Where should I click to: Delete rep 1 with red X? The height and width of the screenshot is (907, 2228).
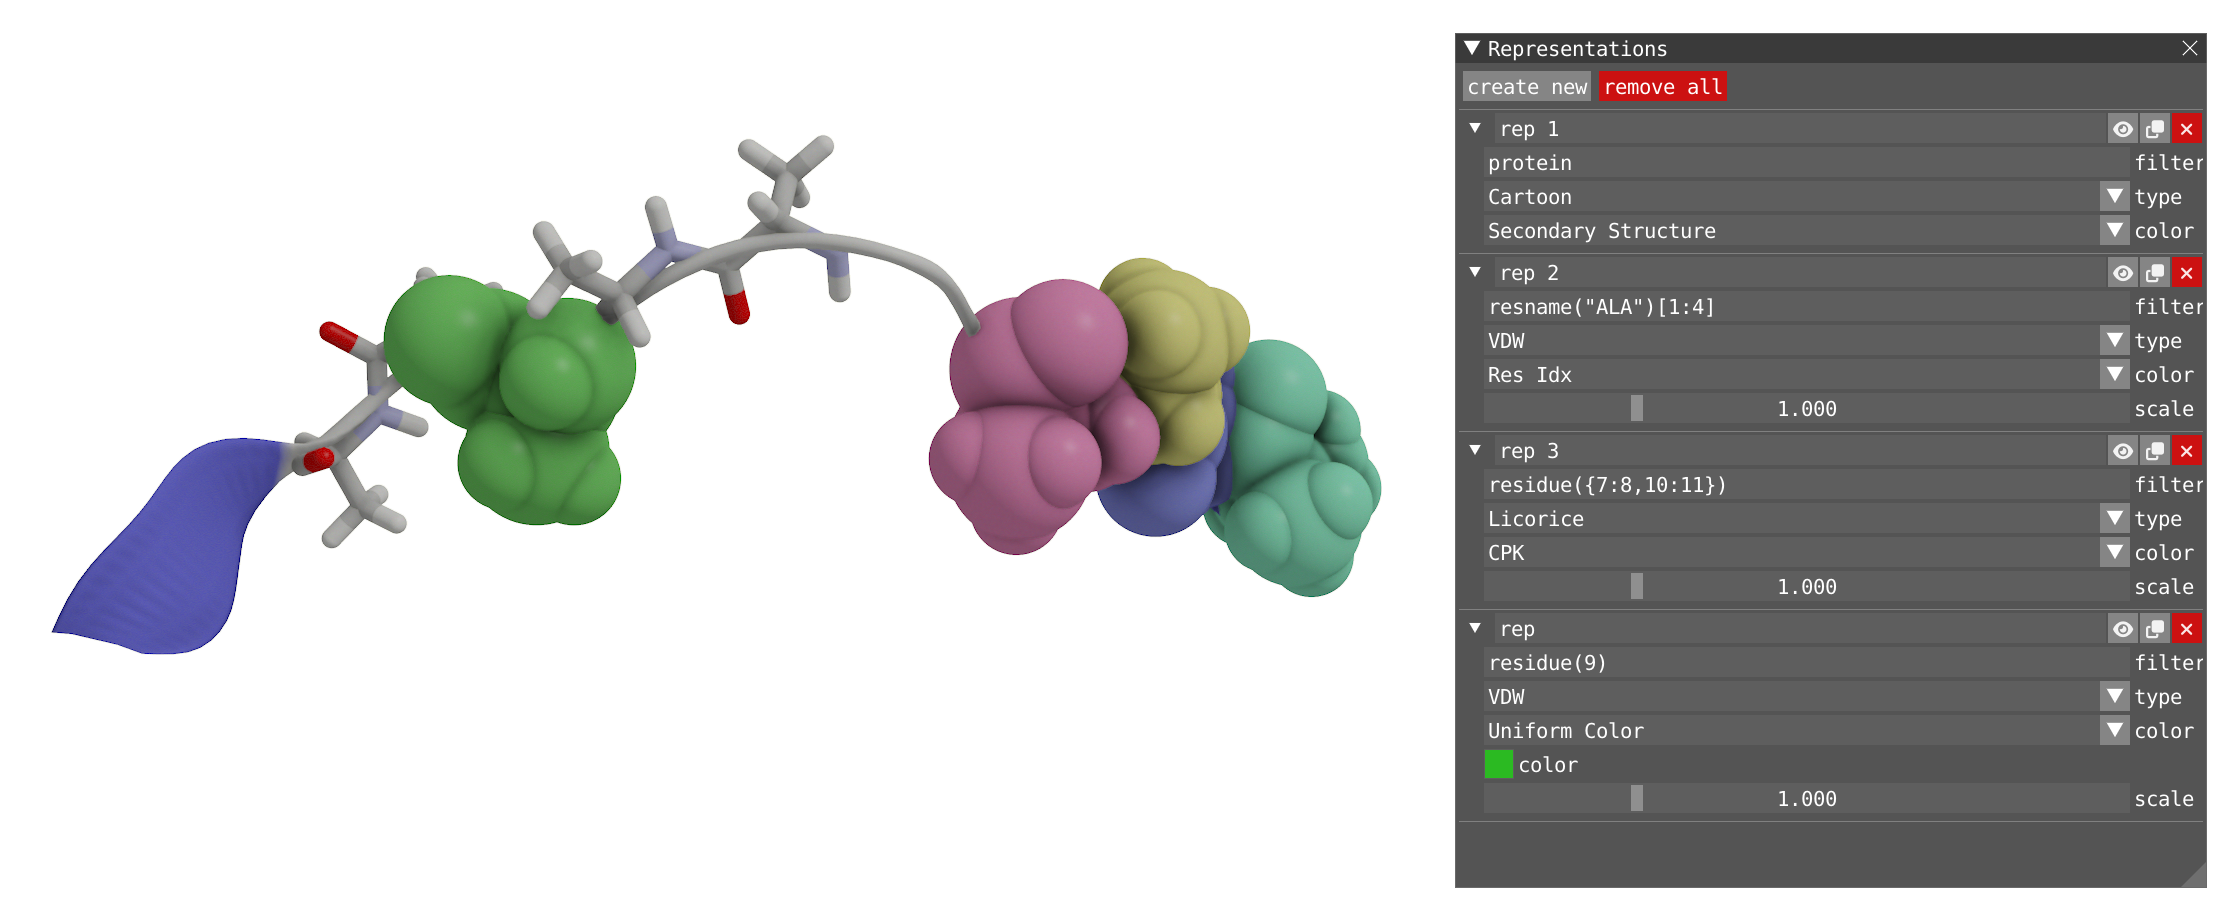coord(2186,129)
